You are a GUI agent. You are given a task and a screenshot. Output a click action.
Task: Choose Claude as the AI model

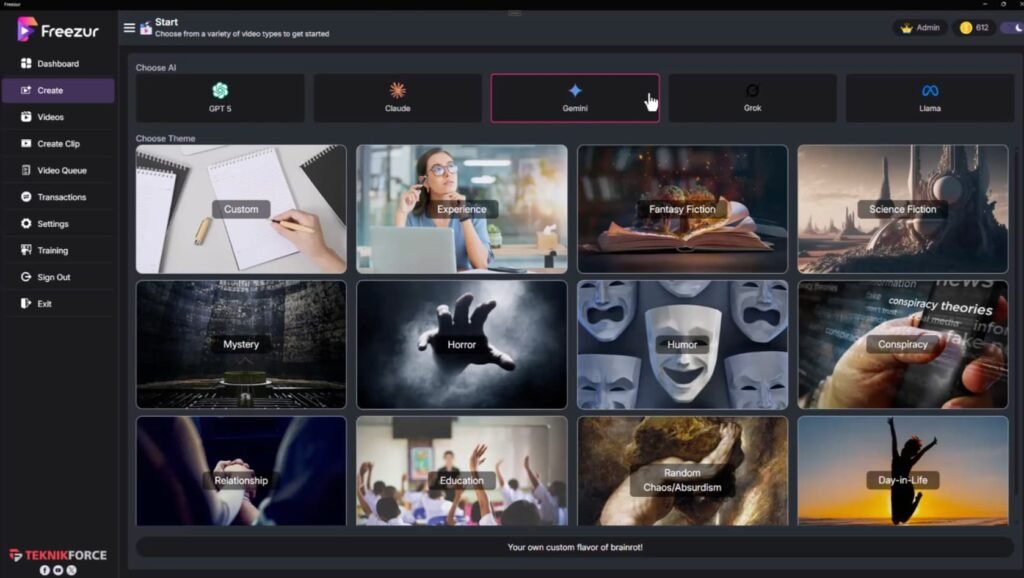pyautogui.click(x=397, y=98)
